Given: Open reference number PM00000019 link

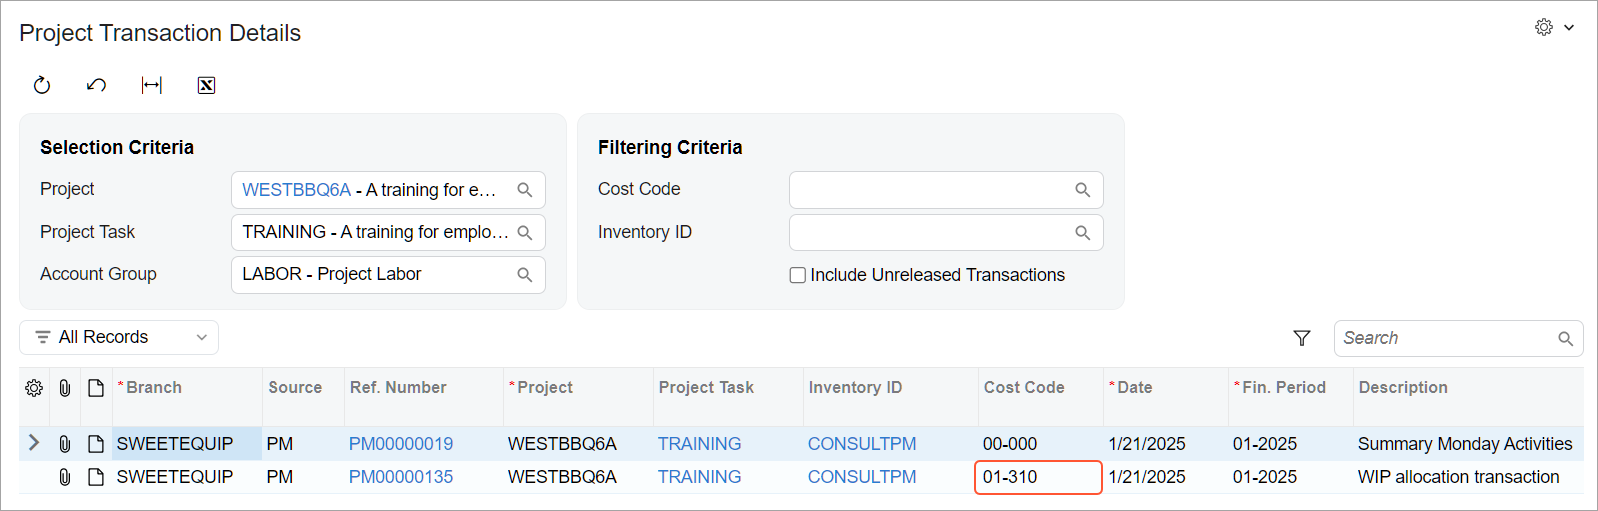Looking at the screenshot, I should click(x=401, y=444).
